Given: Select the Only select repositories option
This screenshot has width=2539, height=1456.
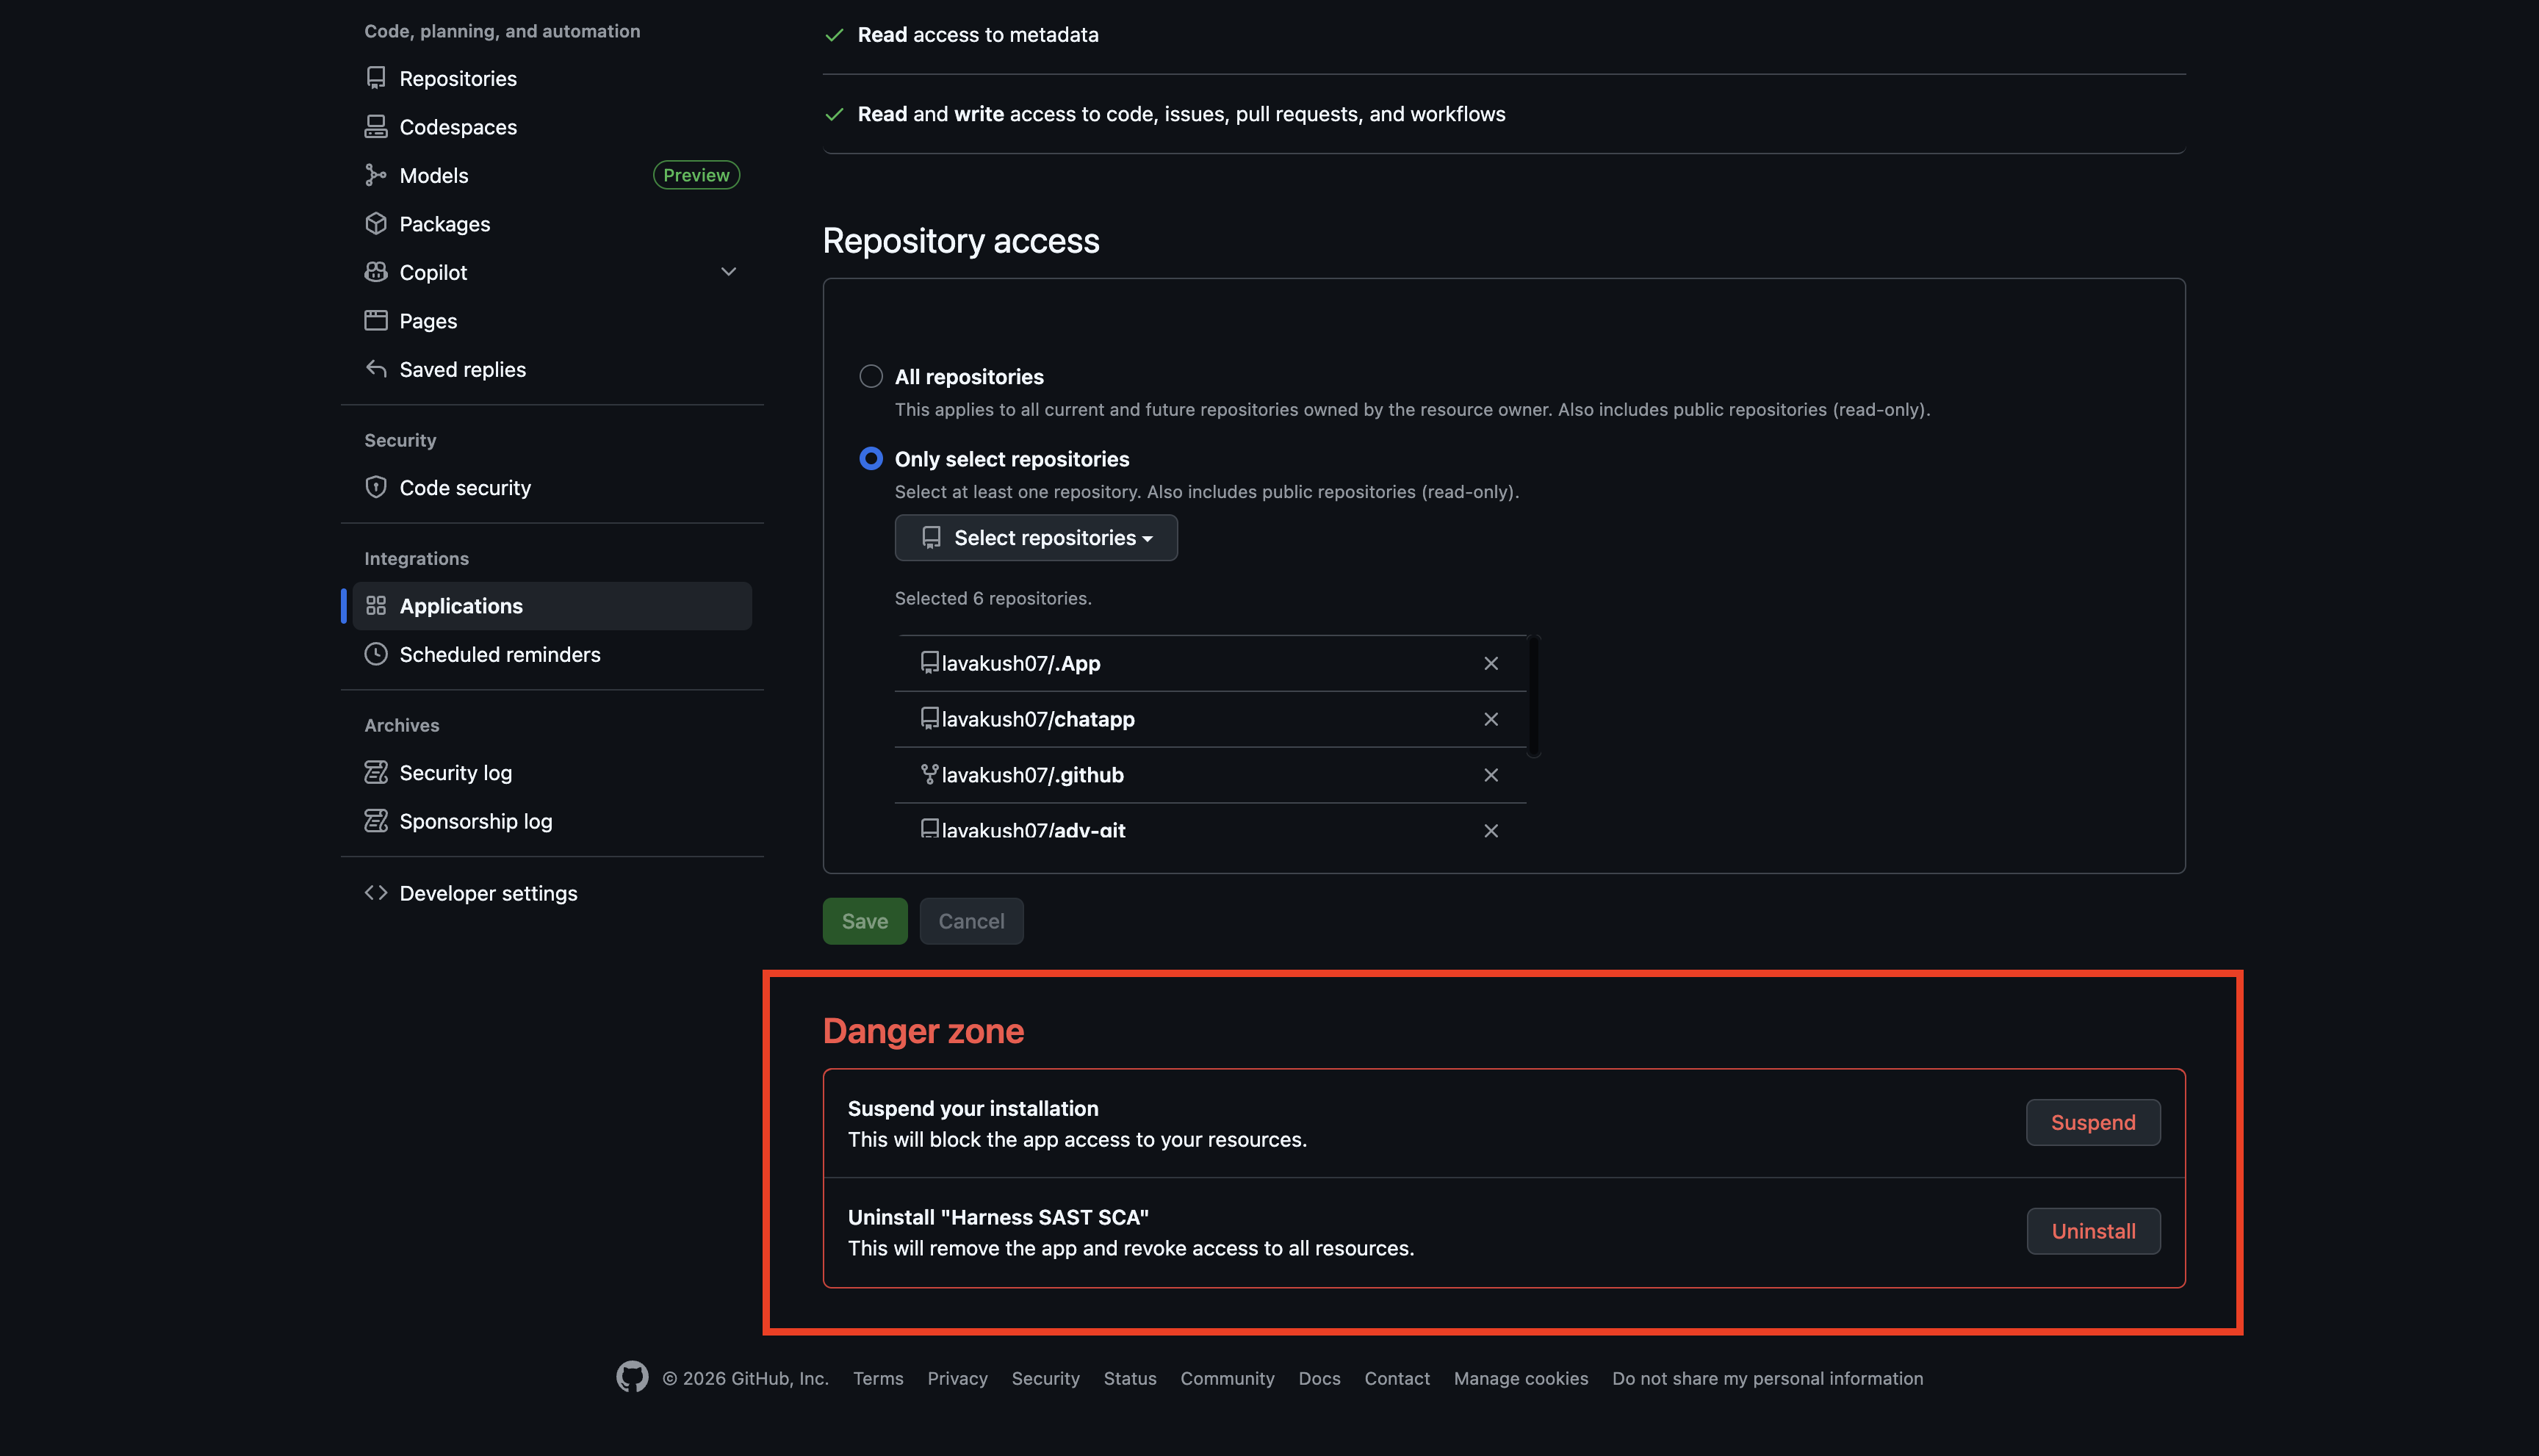Looking at the screenshot, I should [x=870, y=458].
